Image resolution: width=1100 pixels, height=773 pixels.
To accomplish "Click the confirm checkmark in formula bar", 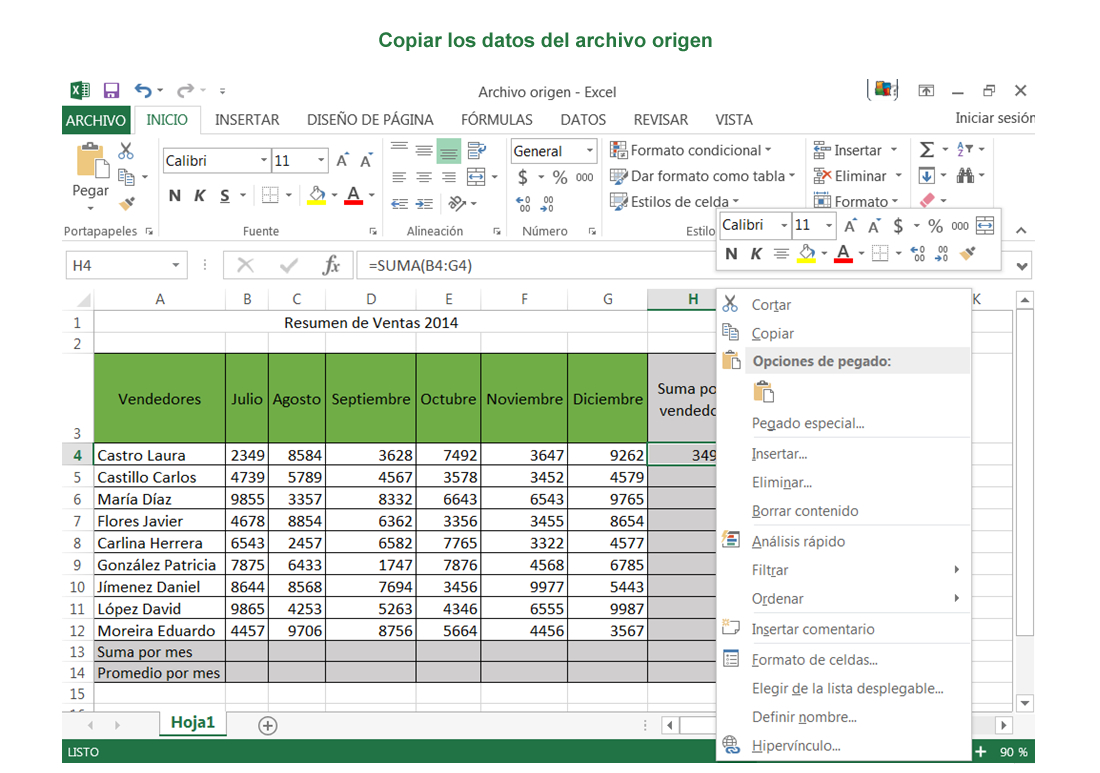I will tap(288, 265).
